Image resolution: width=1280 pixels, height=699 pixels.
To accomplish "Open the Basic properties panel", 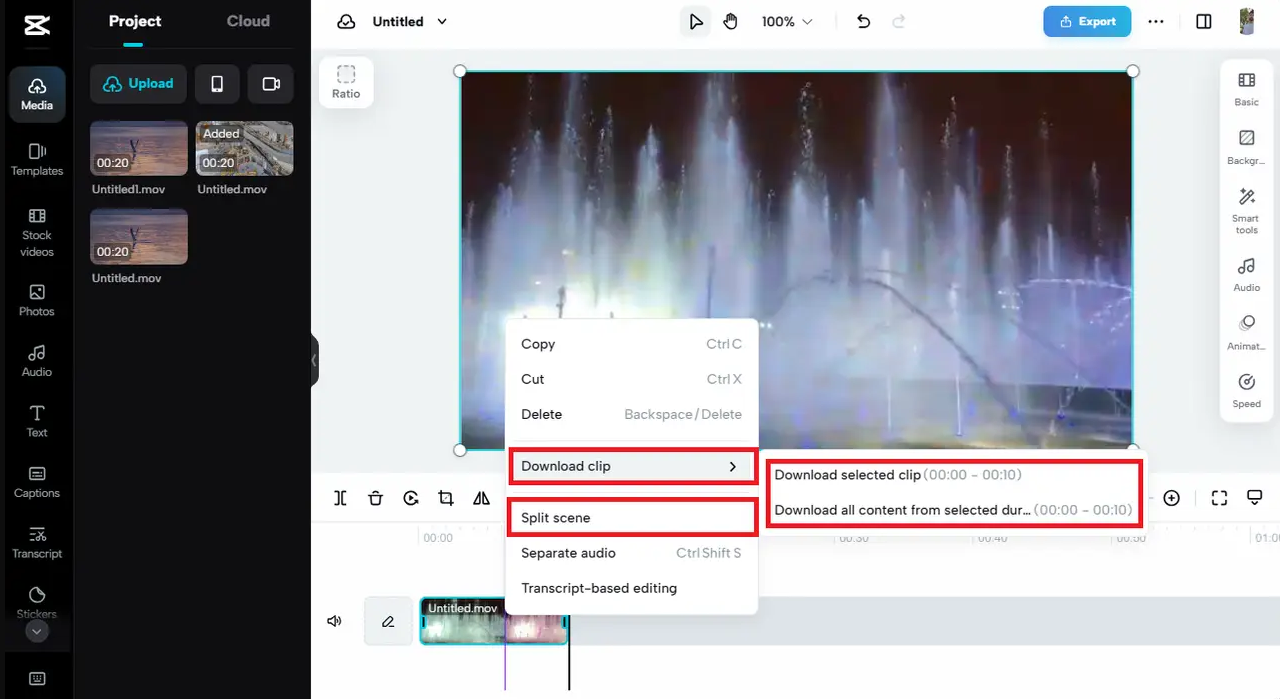I will tap(1247, 88).
